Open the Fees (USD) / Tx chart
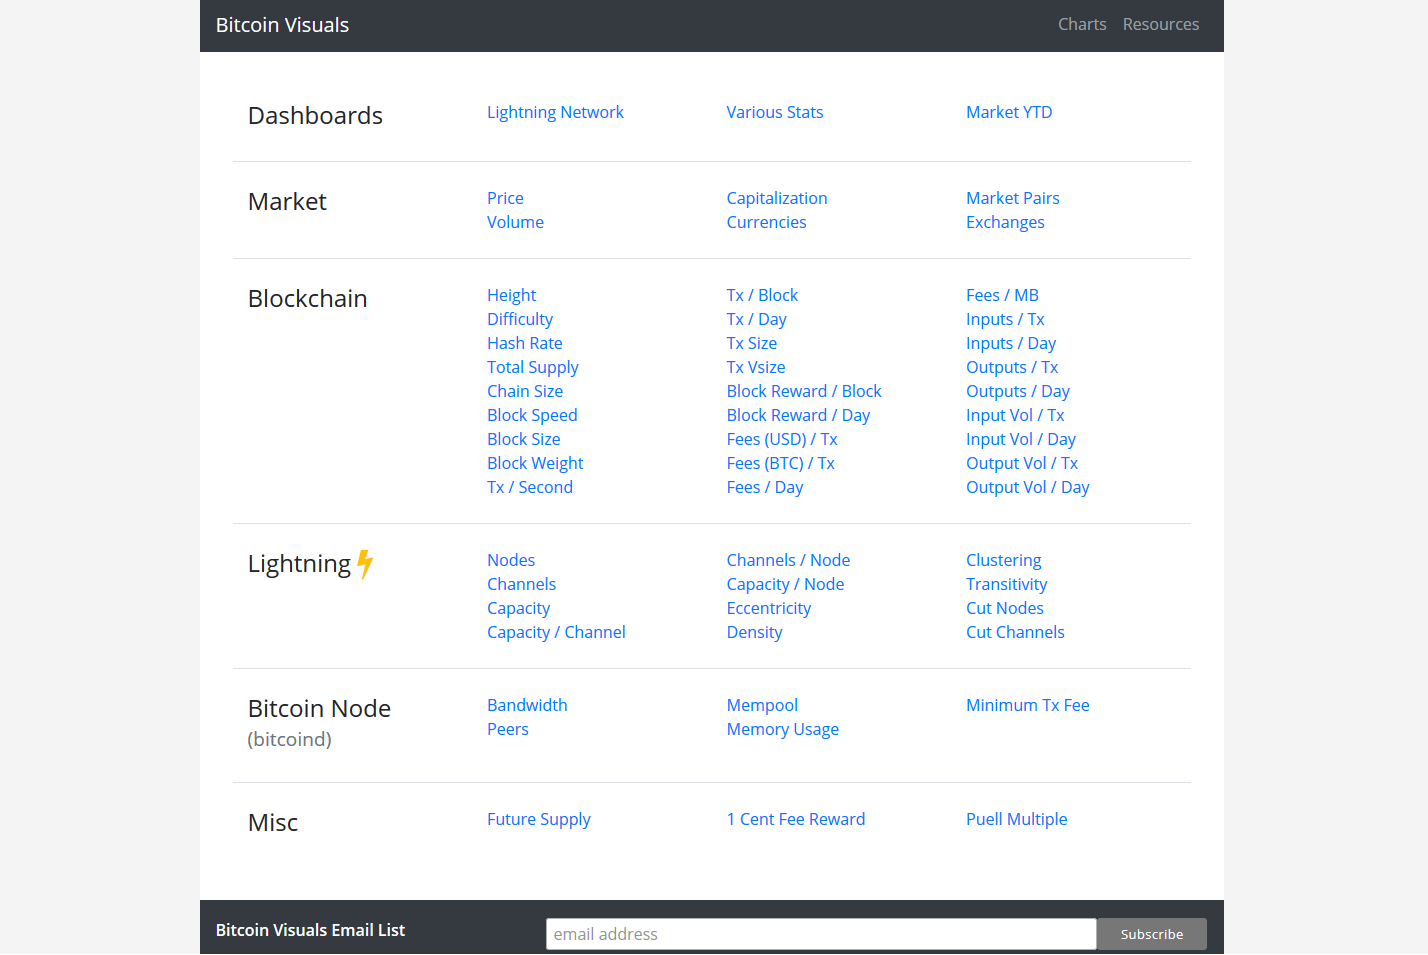This screenshot has width=1428, height=955. click(x=782, y=439)
